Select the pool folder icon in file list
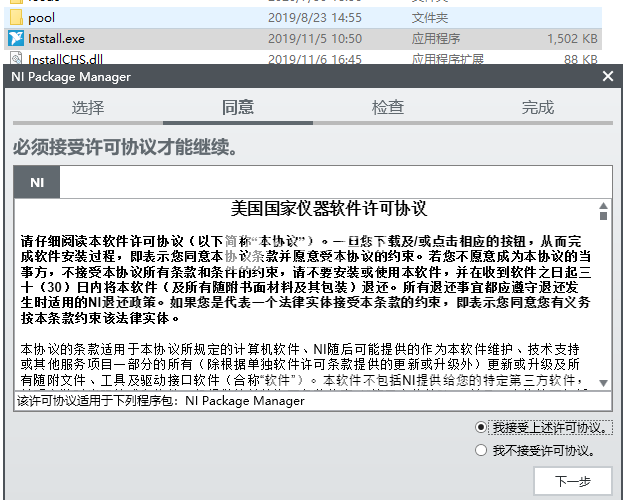The width and height of the screenshot is (624, 500). [x=16, y=18]
